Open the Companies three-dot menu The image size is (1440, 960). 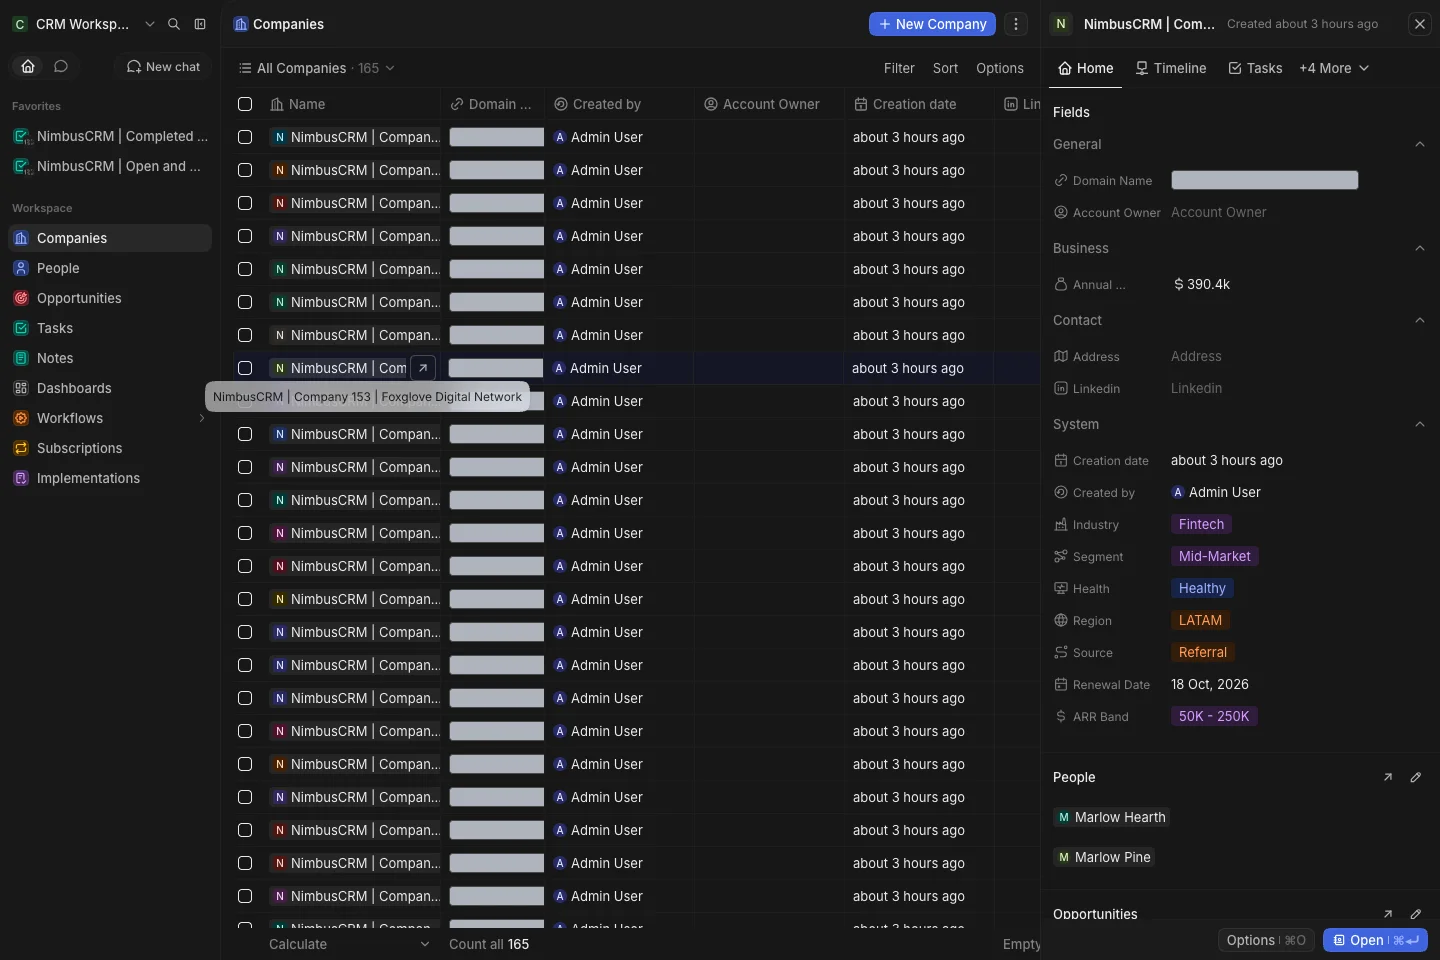pos(1016,24)
